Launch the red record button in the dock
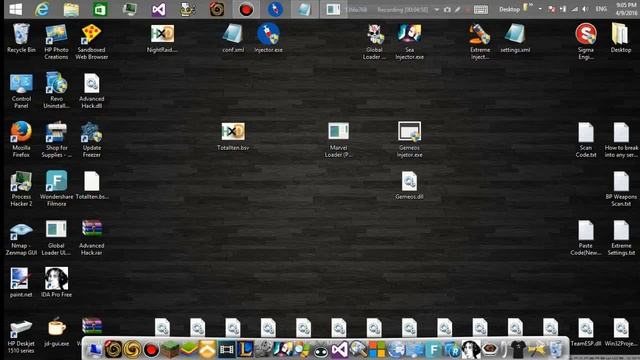The width and height of the screenshot is (640, 360). (x=151, y=349)
